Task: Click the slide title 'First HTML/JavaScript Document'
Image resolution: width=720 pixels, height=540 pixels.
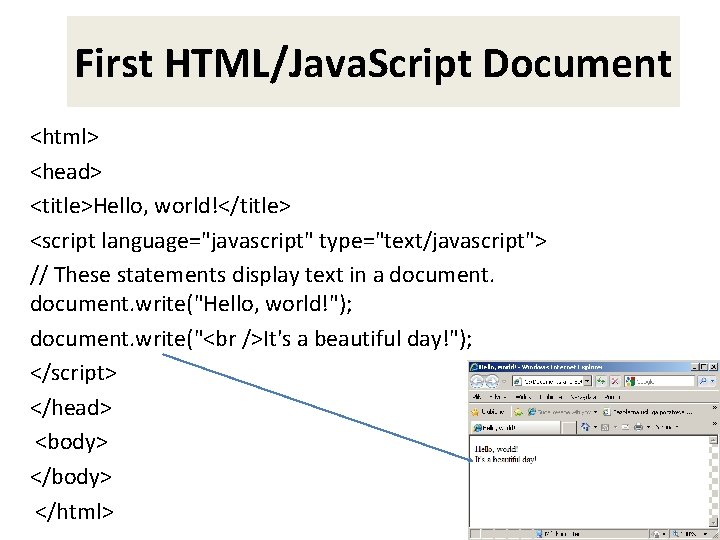Action: click(x=373, y=63)
